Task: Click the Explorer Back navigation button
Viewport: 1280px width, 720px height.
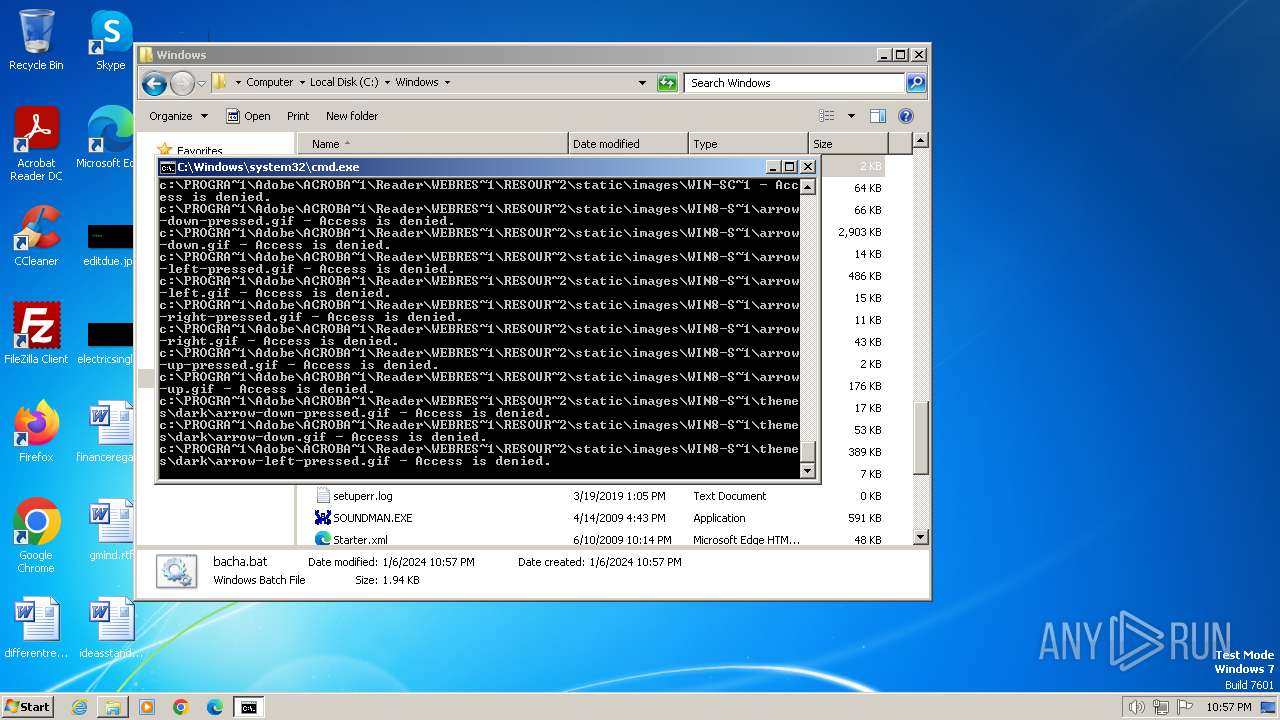Action: click(154, 83)
